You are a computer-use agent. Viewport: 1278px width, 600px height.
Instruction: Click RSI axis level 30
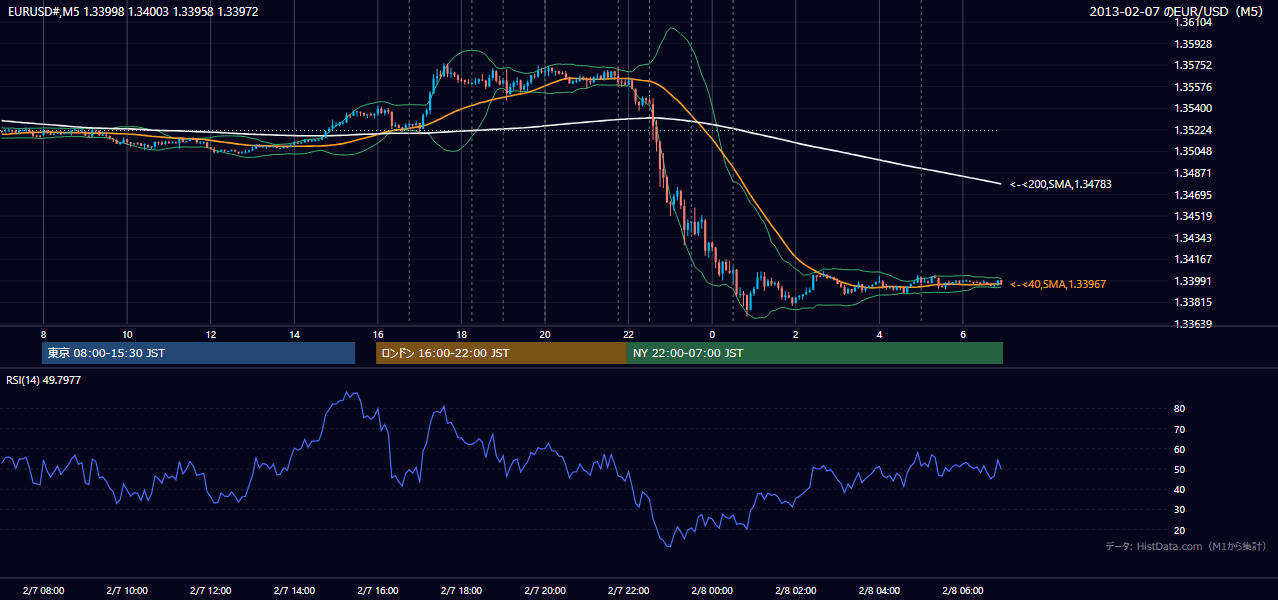tap(1180, 510)
